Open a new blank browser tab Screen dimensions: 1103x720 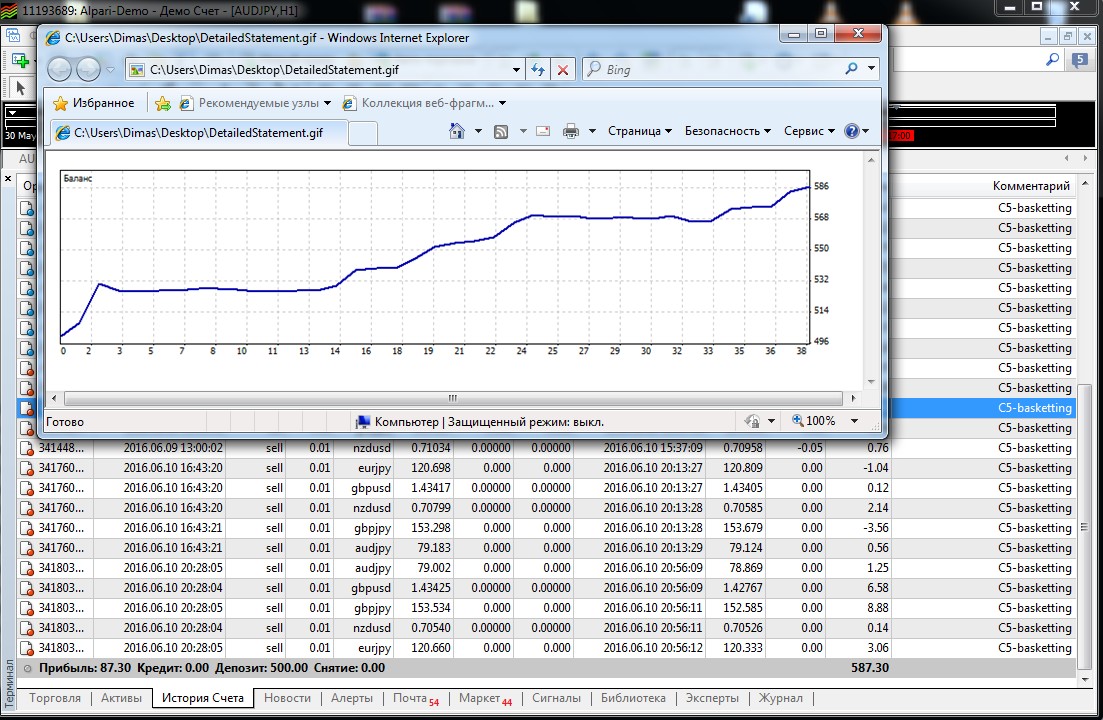click(363, 132)
